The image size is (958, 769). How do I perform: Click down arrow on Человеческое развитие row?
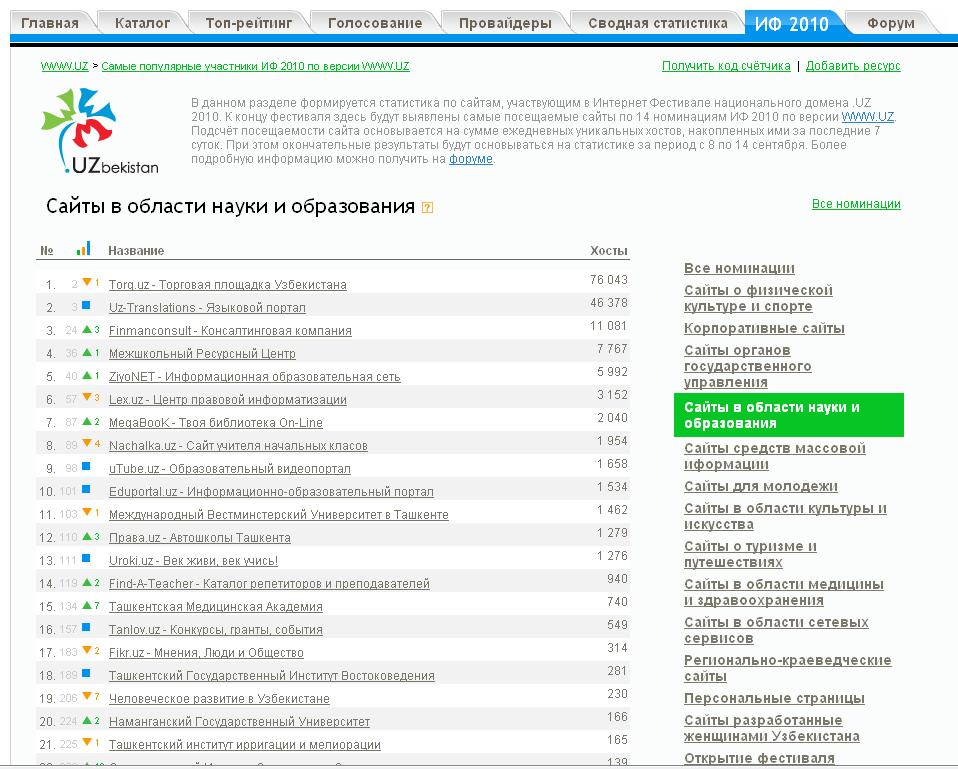(87, 696)
